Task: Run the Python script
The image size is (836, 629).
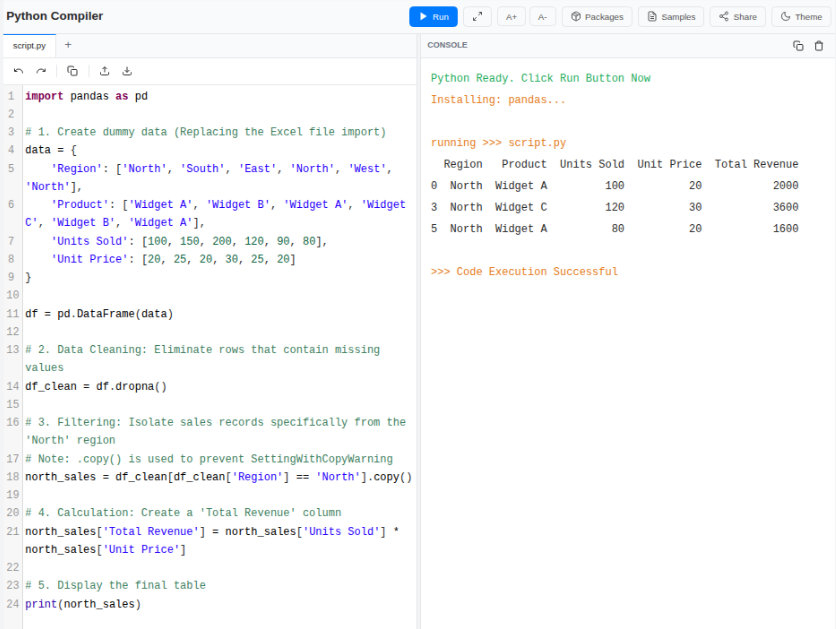Action: coord(433,16)
